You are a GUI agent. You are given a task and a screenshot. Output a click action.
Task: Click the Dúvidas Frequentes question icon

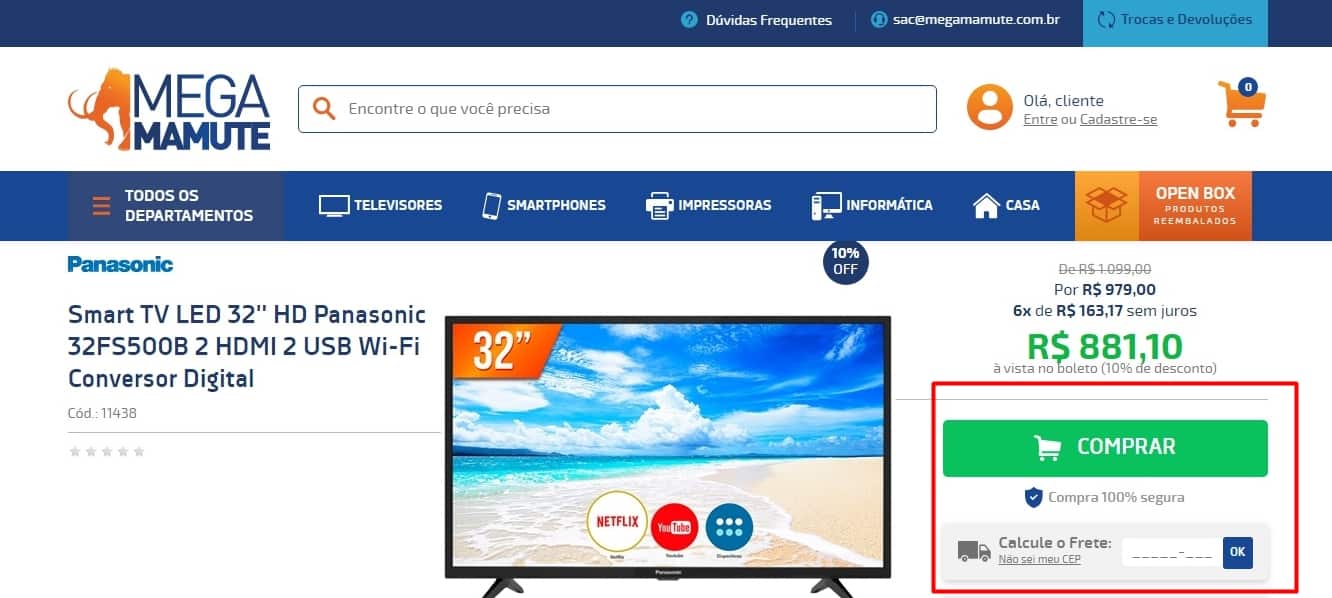click(x=689, y=20)
